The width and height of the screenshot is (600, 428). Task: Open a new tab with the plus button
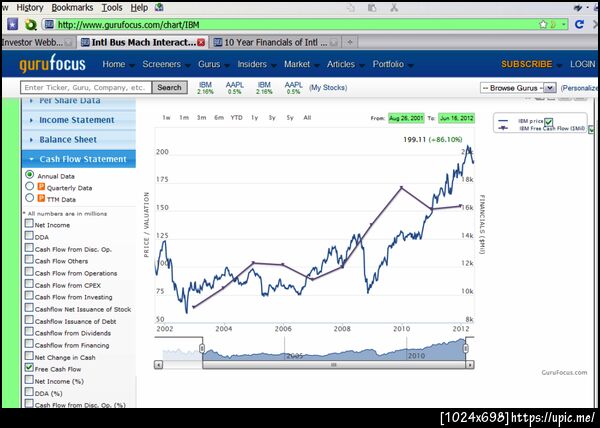(349, 42)
